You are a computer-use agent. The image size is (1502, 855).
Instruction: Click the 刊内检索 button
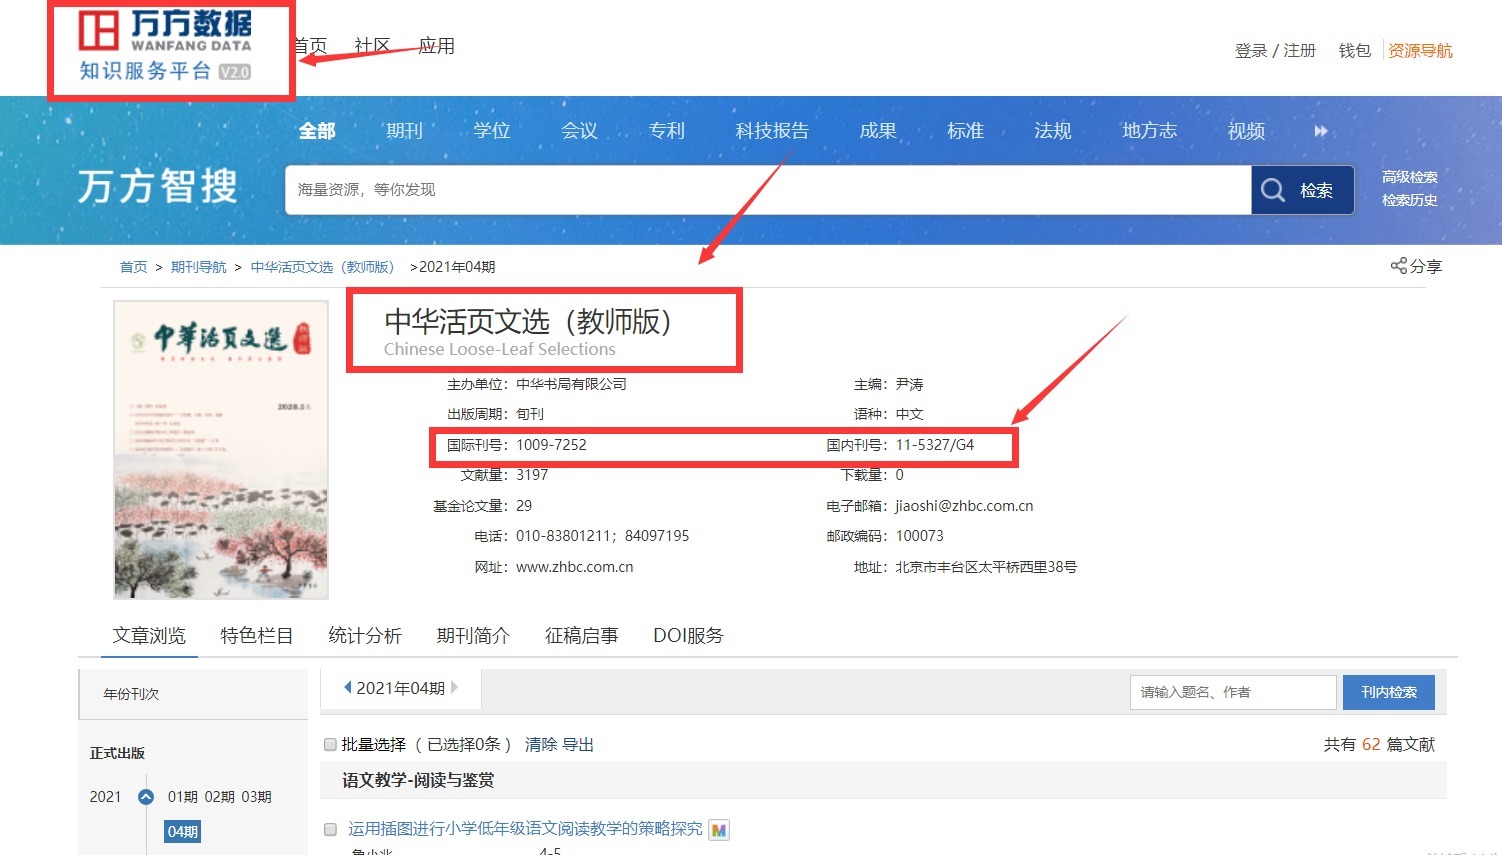[x=1389, y=692]
